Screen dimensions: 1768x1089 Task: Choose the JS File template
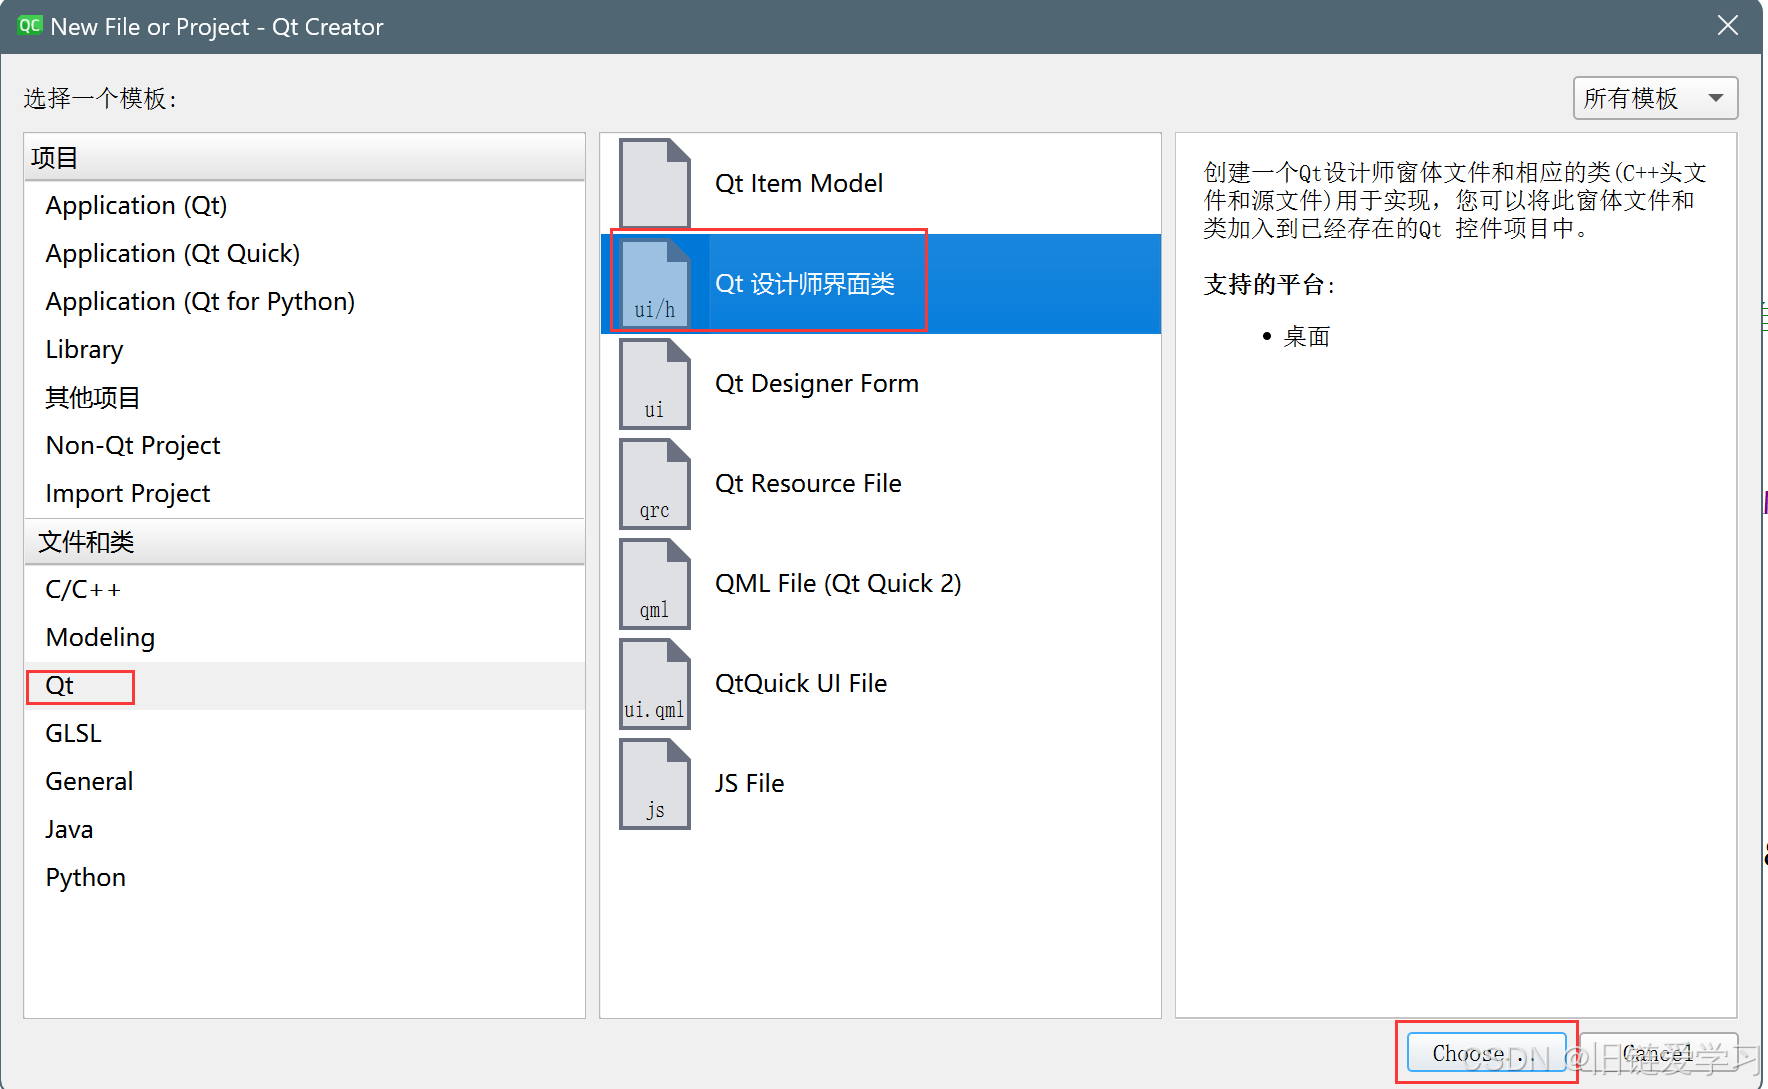(x=880, y=783)
